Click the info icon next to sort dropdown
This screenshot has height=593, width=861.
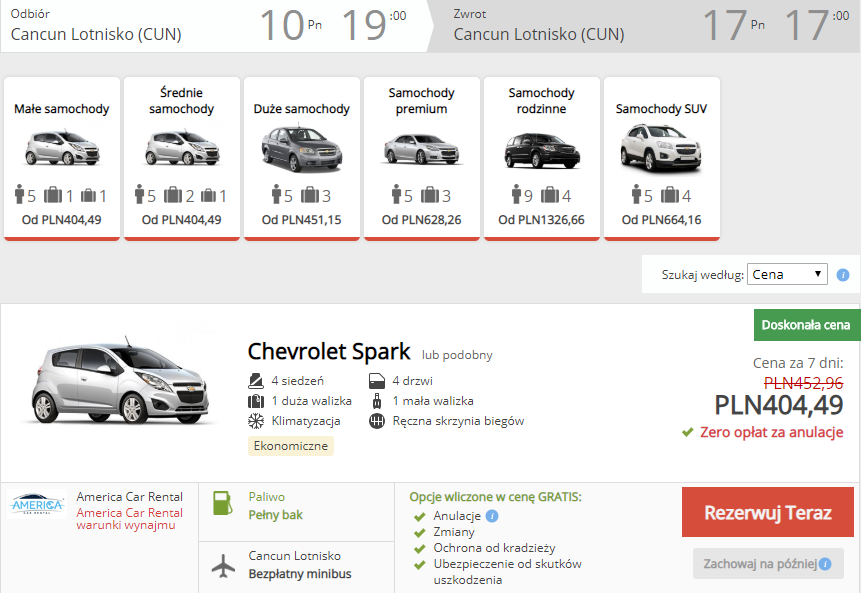(x=842, y=275)
